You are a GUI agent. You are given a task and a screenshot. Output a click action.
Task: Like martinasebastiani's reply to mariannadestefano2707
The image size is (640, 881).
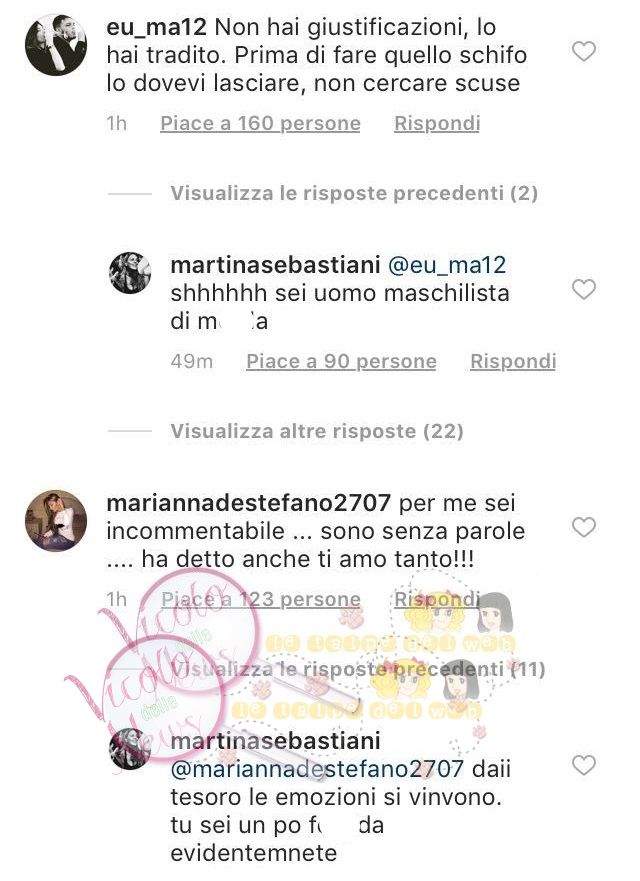[x=583, y=765]
